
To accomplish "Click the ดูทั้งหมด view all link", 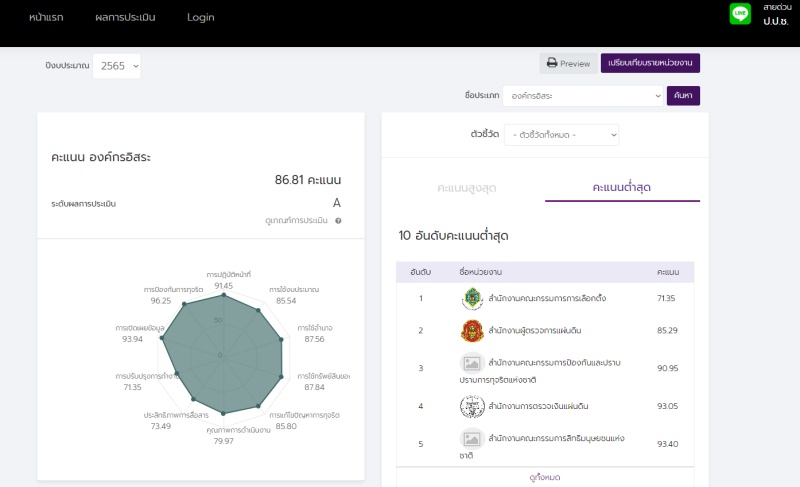I will coord(545,477).
